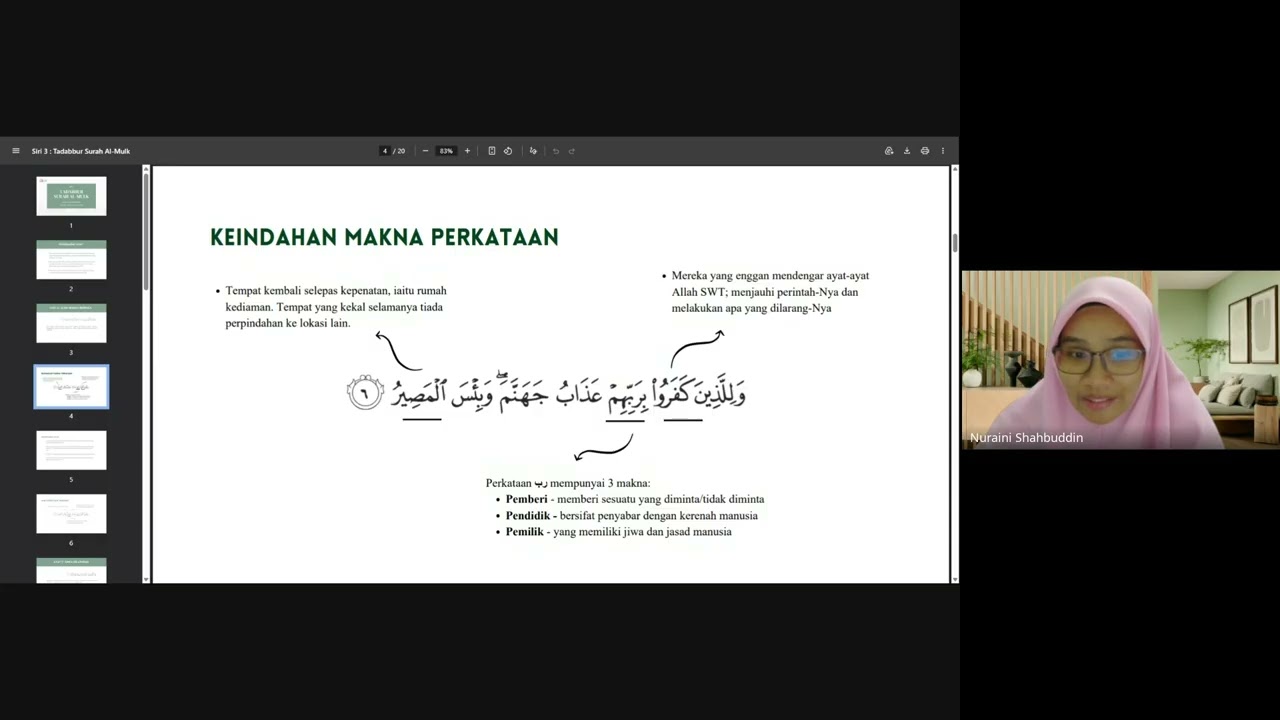Click the scroll-down arrow of document scrollbar

pyautogui.click(x=955, y=579)
